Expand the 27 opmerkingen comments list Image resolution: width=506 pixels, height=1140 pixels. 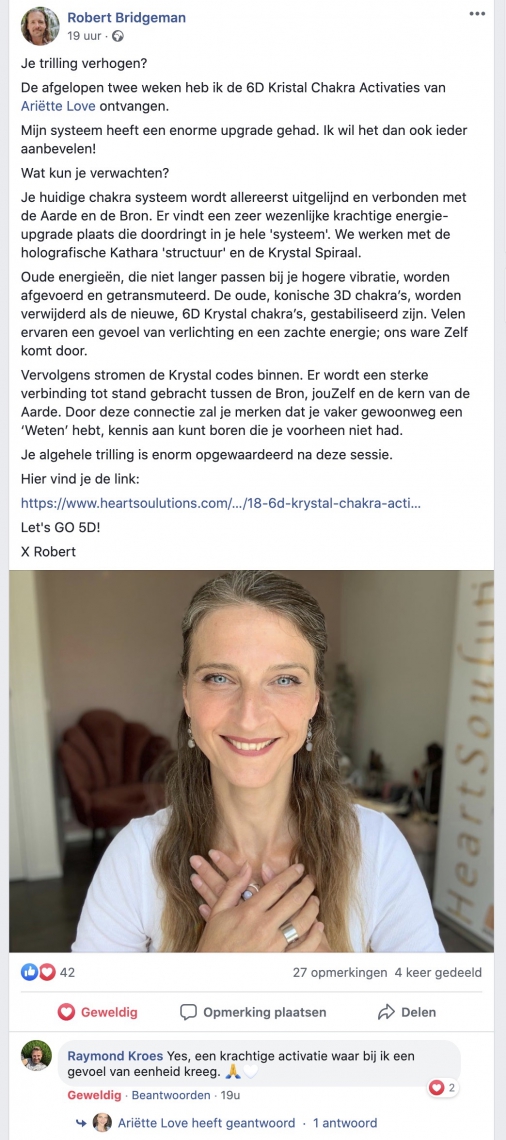[x=340, y=973]
